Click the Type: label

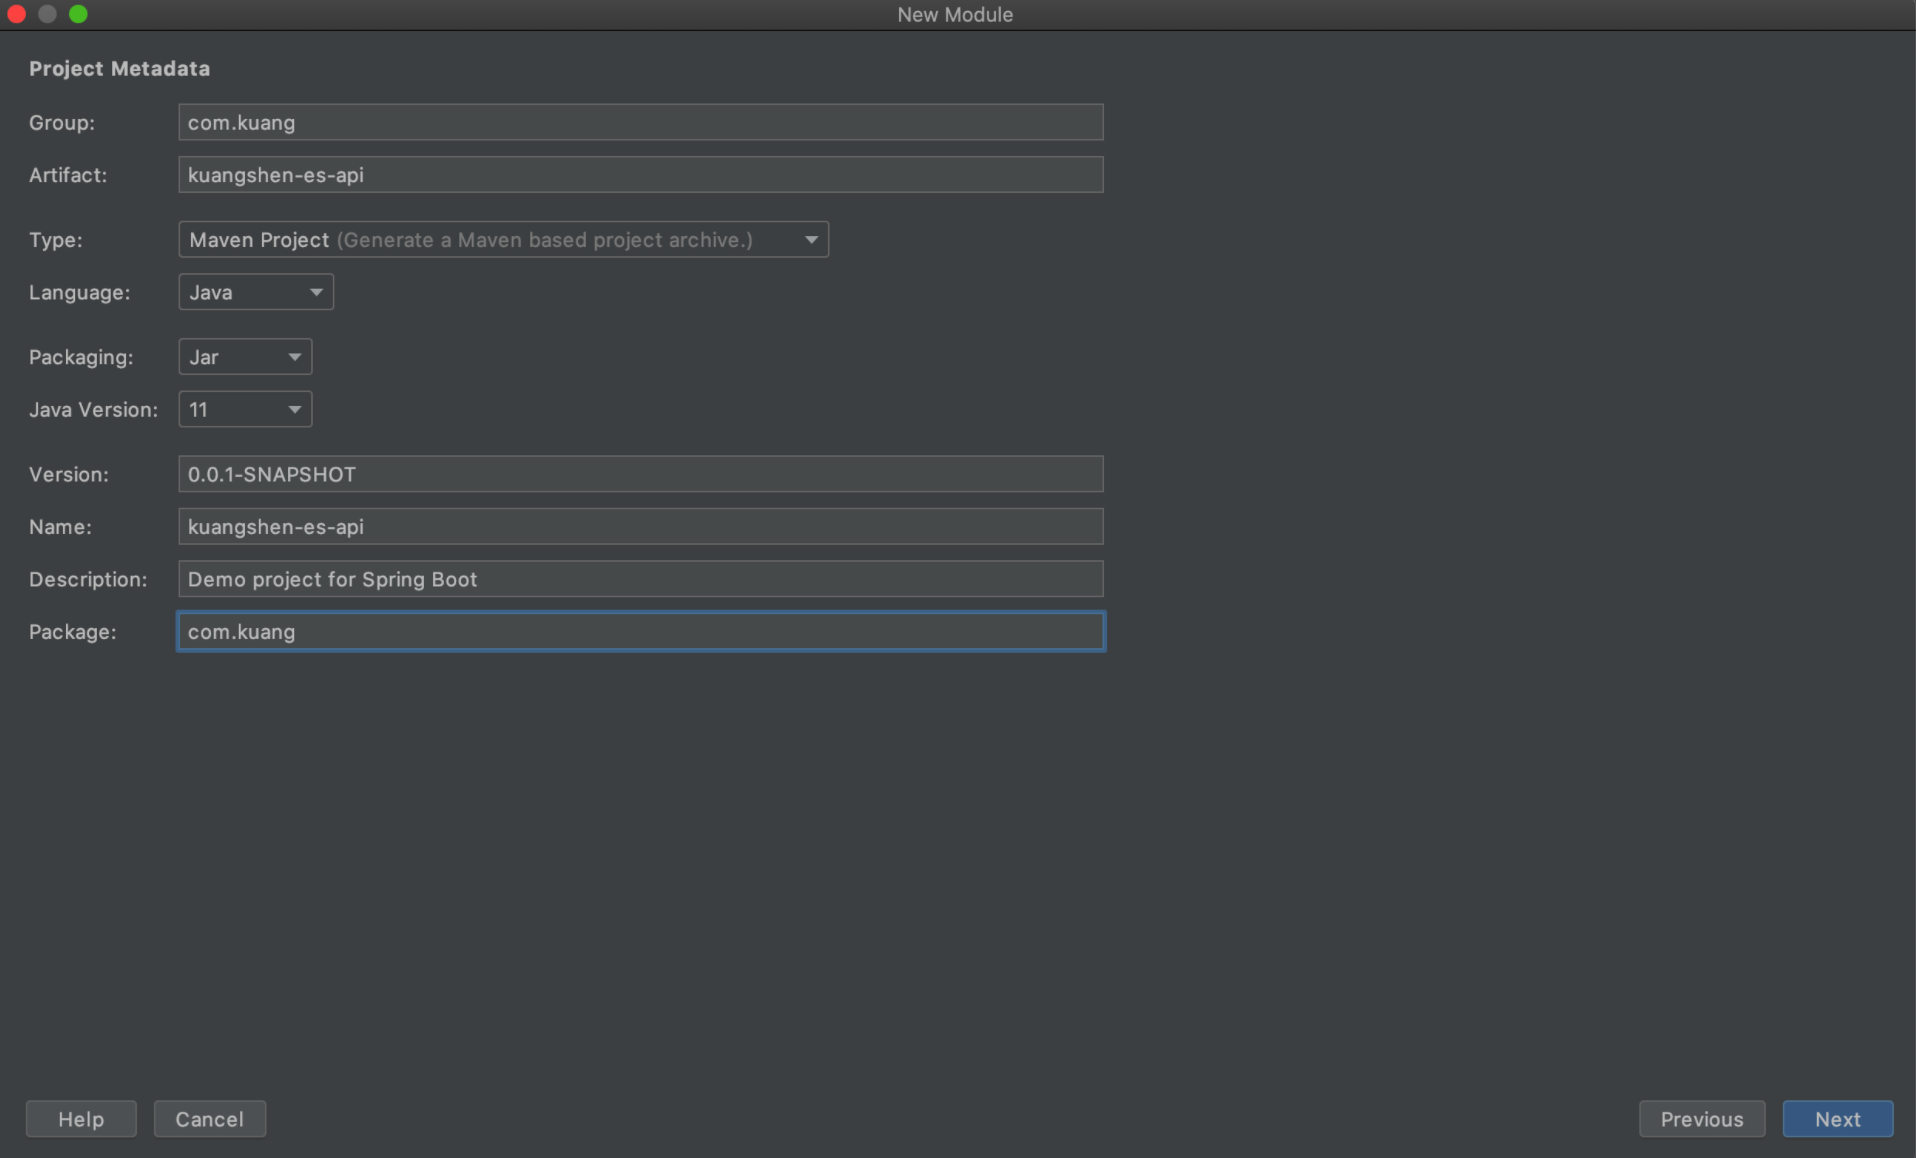[x=56, y=240]
